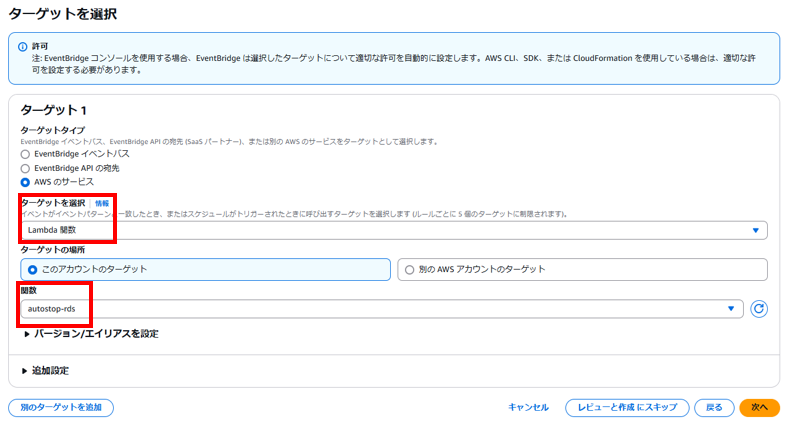The width and height of the screenshot is (789, 422).
Task: Click the orange 次へ button
Action: [x=759, y=407]
